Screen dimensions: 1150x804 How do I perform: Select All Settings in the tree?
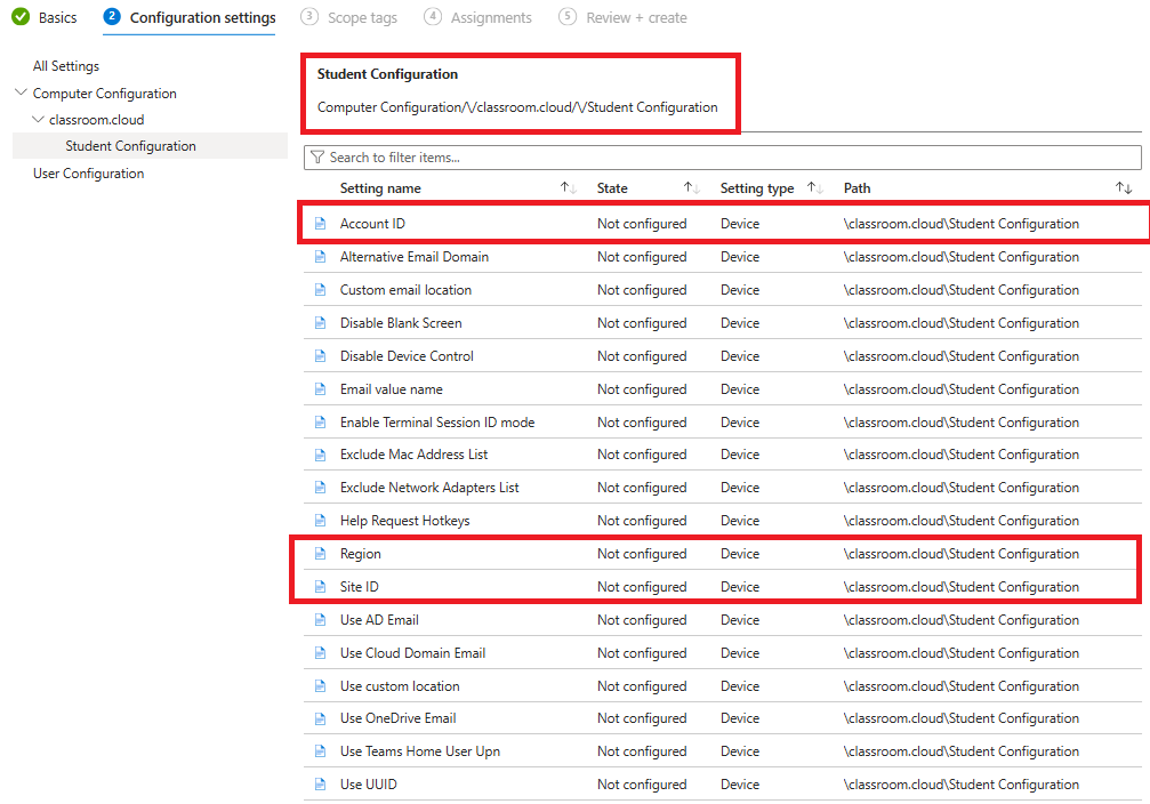pos(66,66)
